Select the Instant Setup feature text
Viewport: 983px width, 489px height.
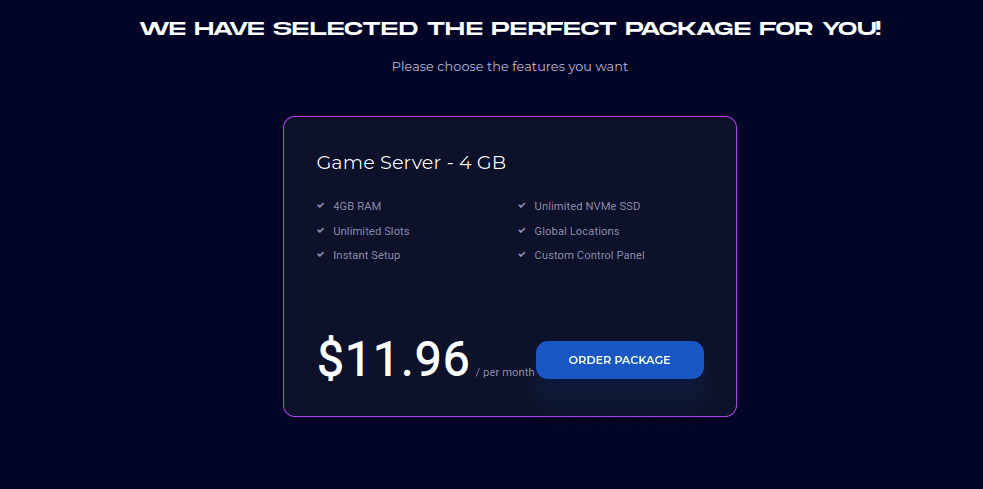click(366, 255)
